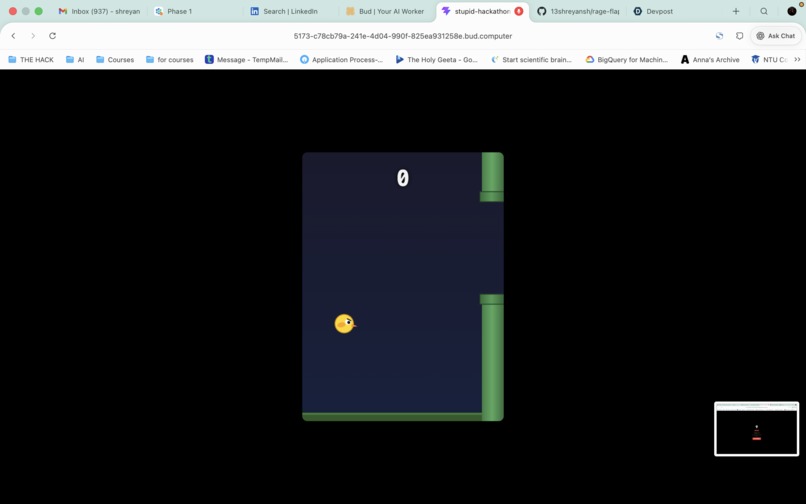
Task: Switch to the Inbox (937) Gmail tab
Action: click(99, 11)
